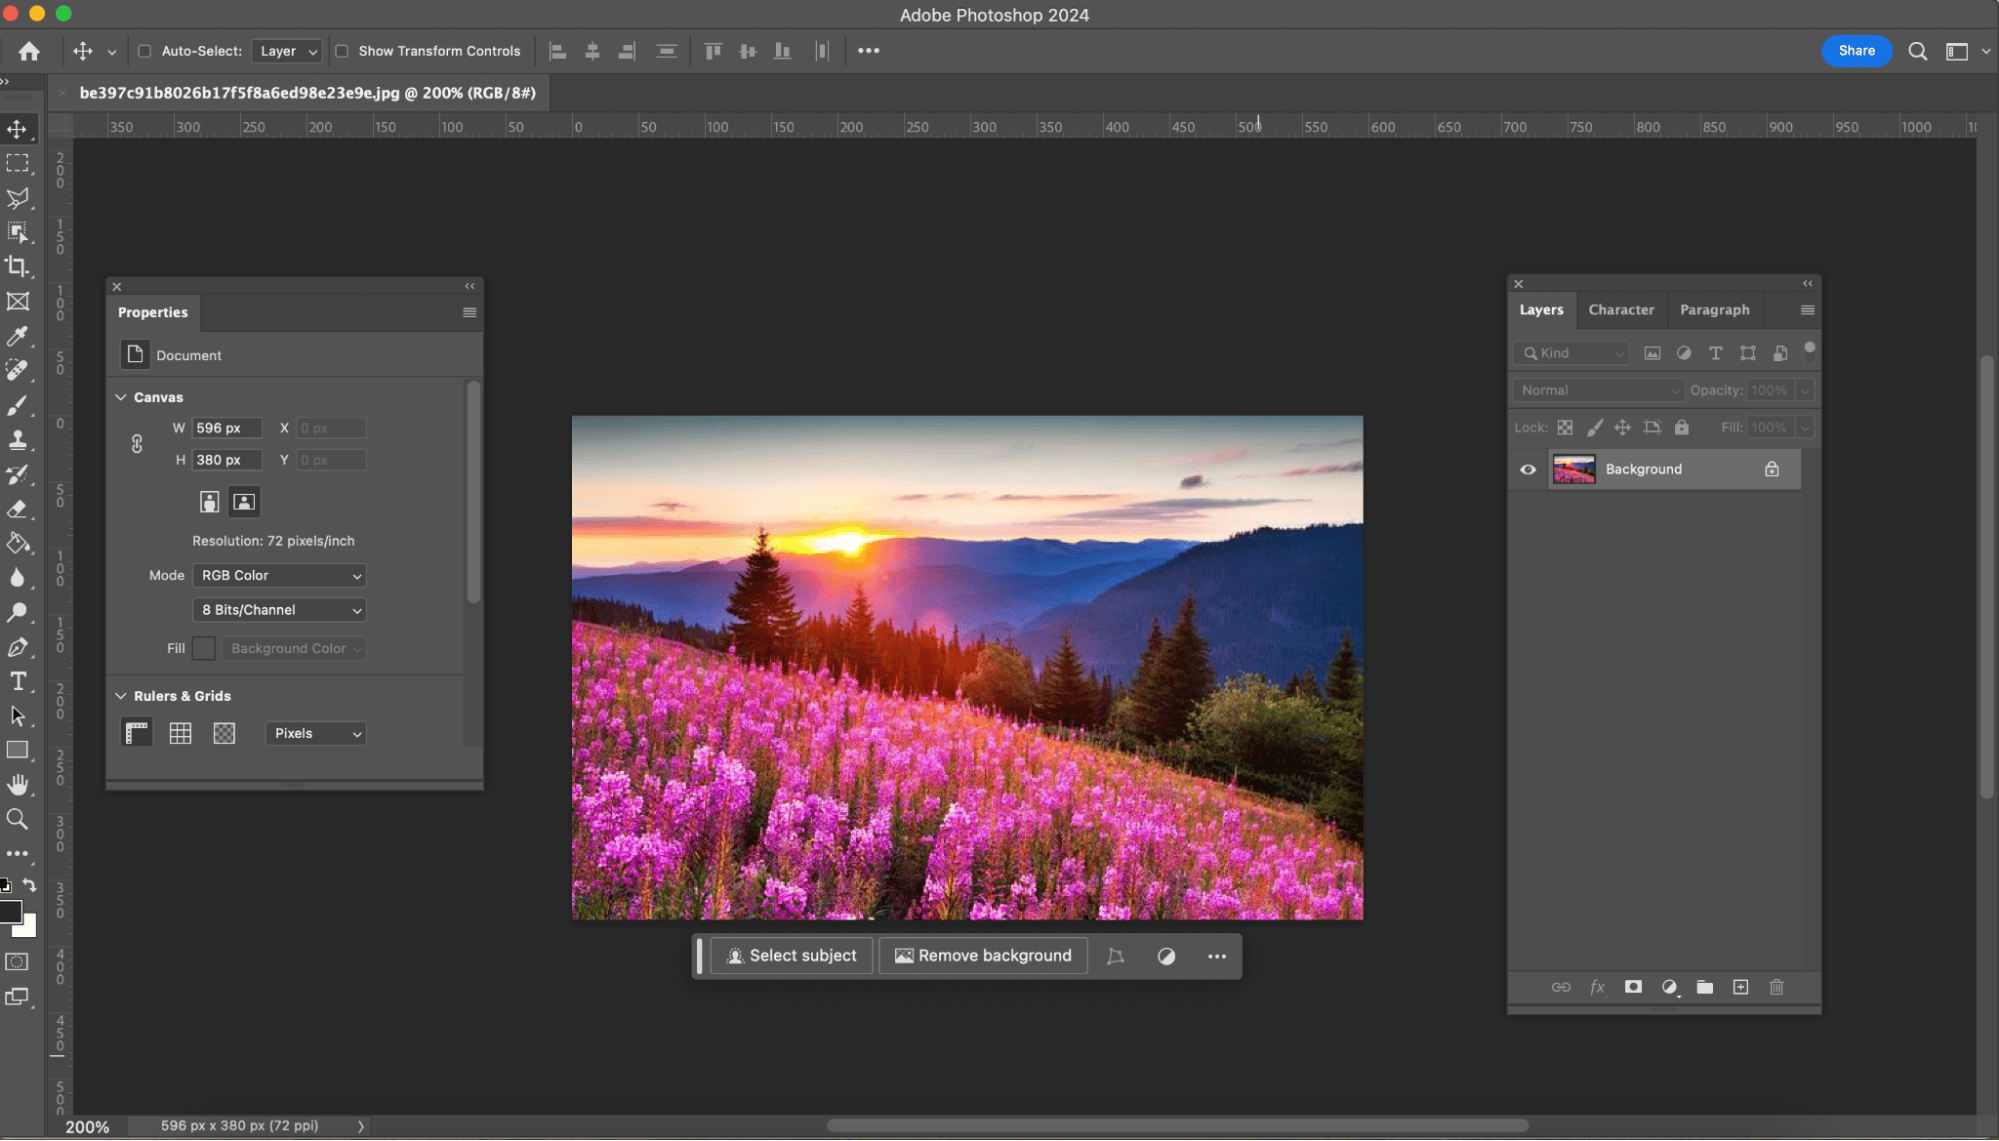
Task: Select the Blur tool
Action: tap(17, 578)
